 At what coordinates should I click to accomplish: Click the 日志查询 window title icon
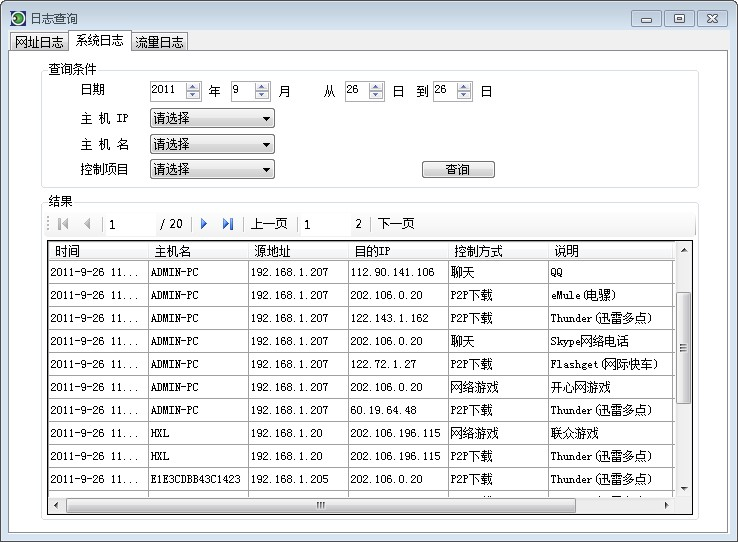(18, 18)
